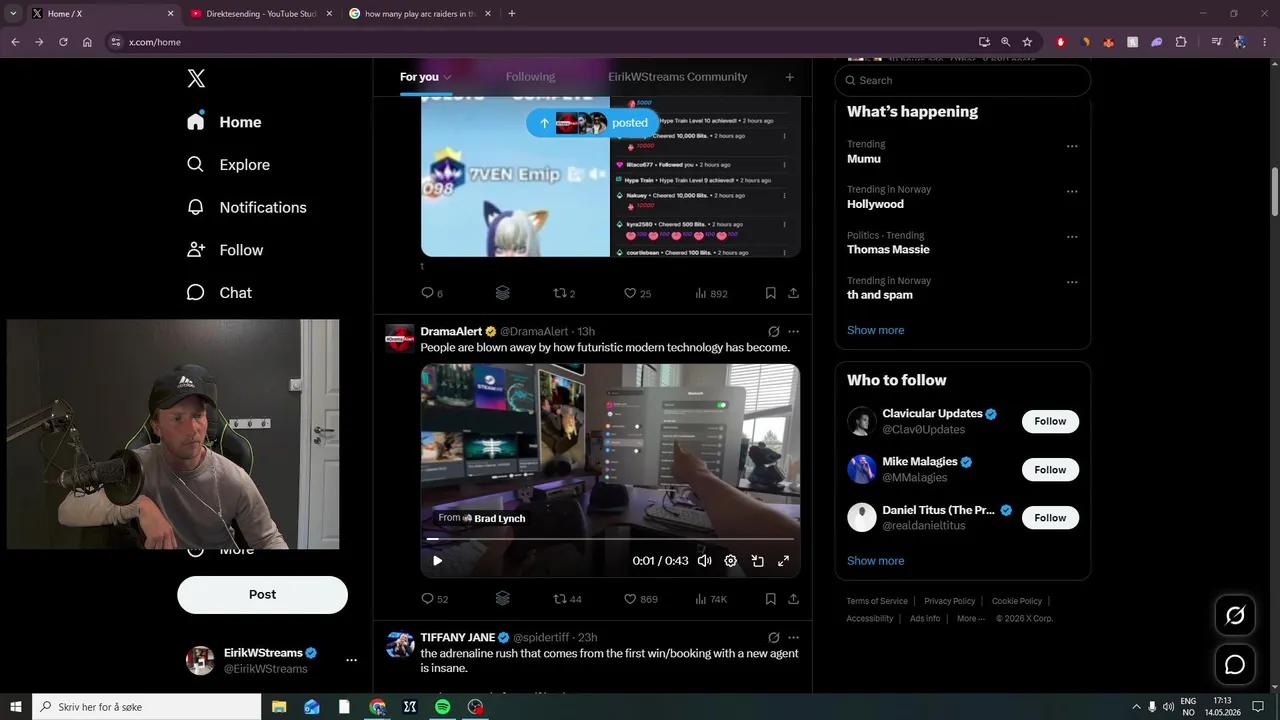Share the DramaAlert post
Image resolution: width=1280 pixels, height=720 pixels.
point(793,599)
